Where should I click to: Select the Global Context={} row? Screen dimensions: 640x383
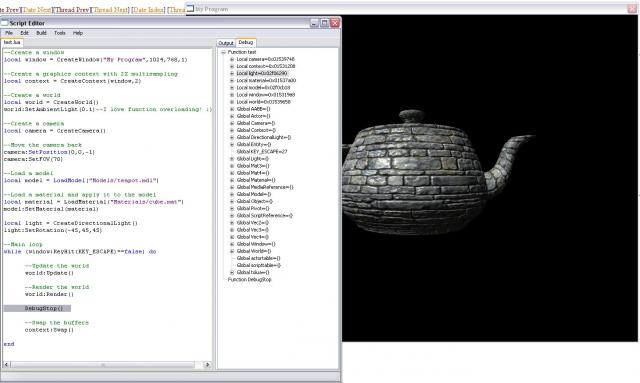[256, 130]
